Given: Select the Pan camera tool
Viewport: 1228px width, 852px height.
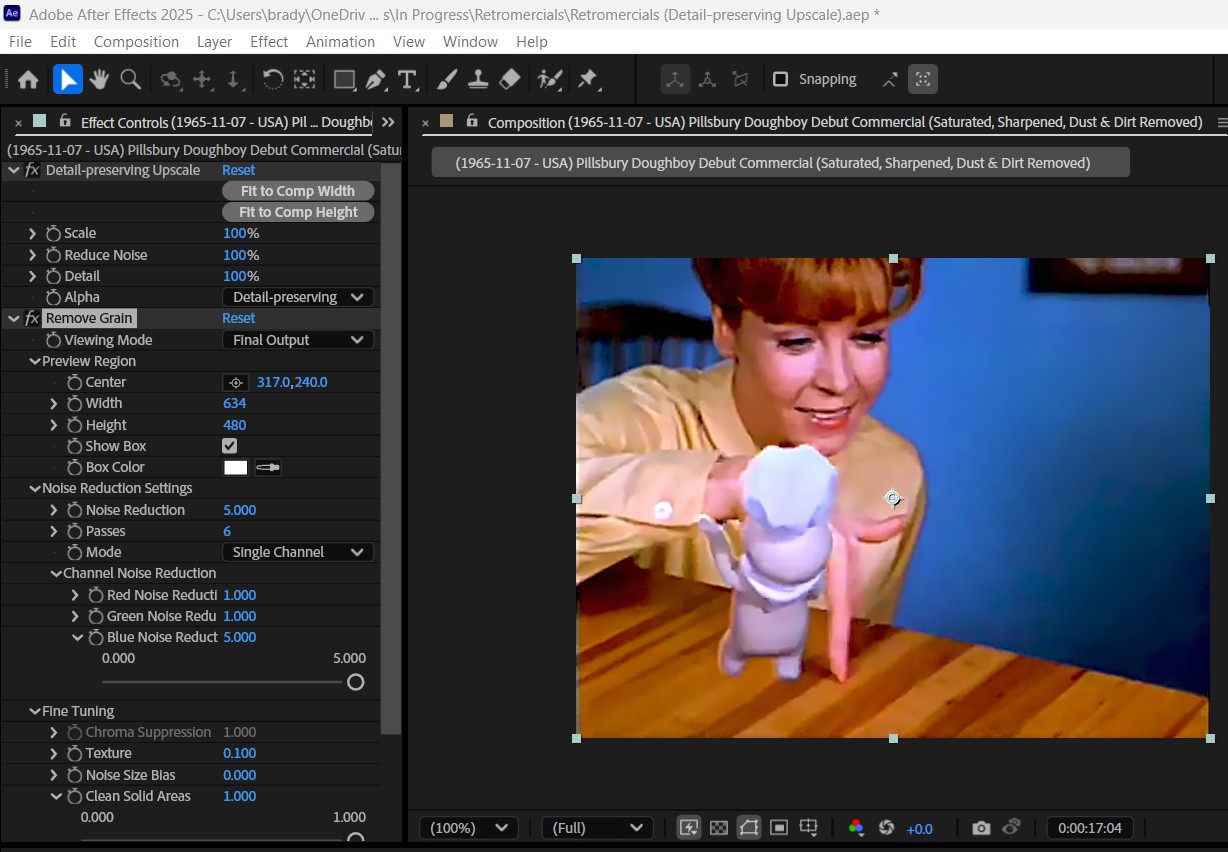Looking at the screenshot, I should [x=203, y=79].
